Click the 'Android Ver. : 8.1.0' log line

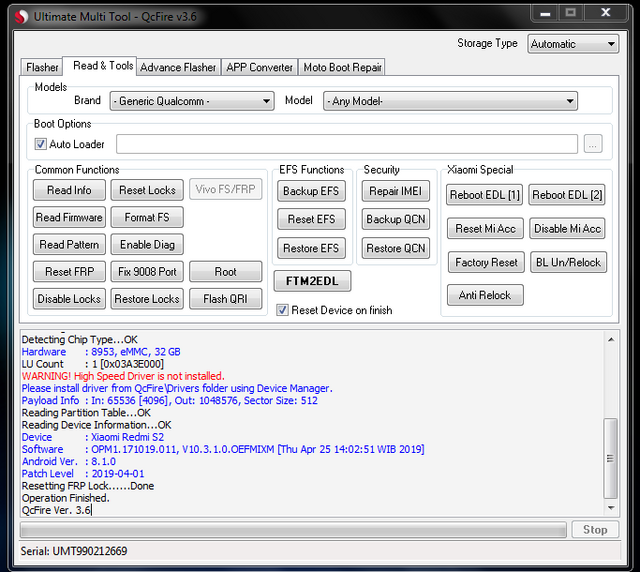coord(69,461)
